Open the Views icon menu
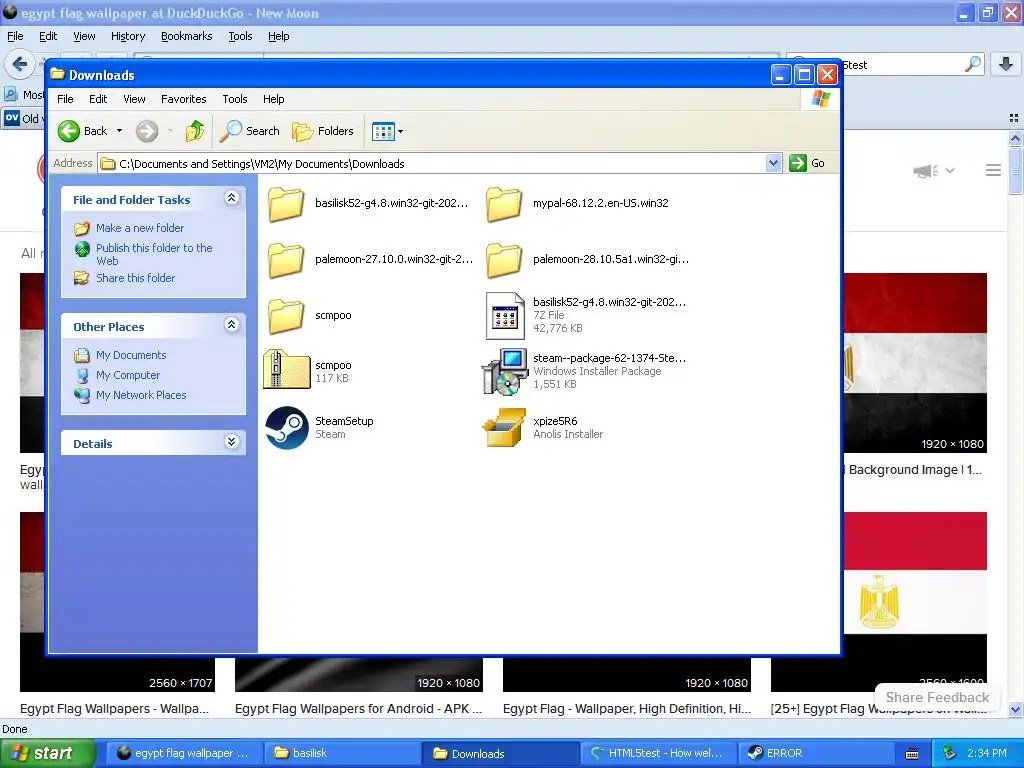Screen dimensions: 1024x768 (387, 131)
